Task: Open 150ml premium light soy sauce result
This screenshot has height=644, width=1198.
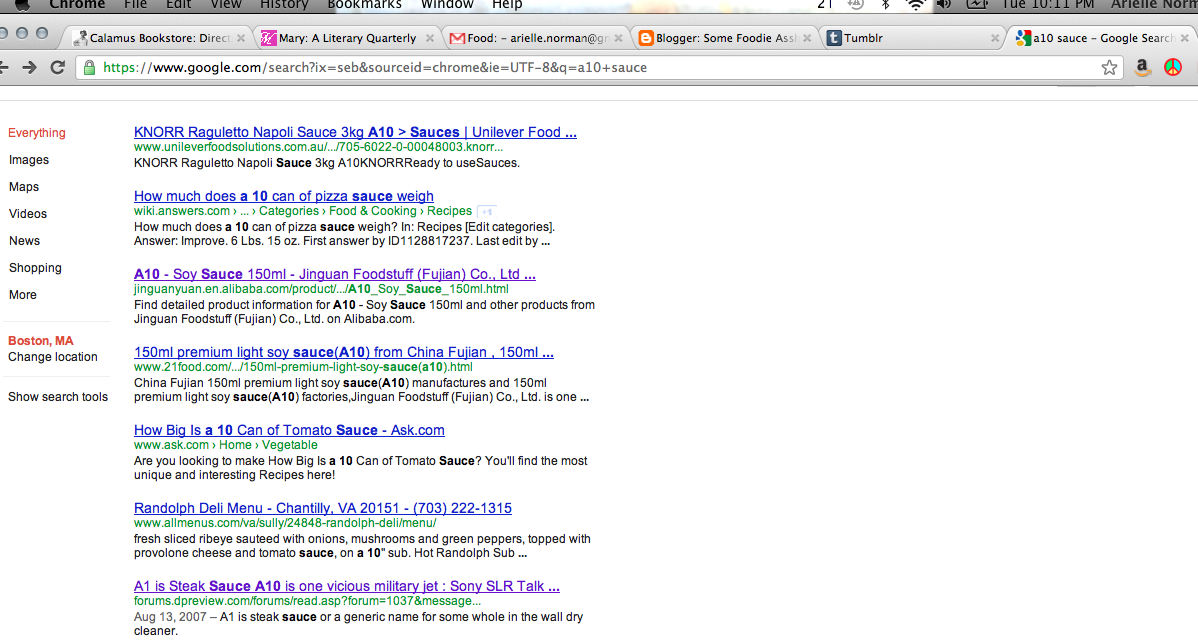Action: tap(344, 352)
